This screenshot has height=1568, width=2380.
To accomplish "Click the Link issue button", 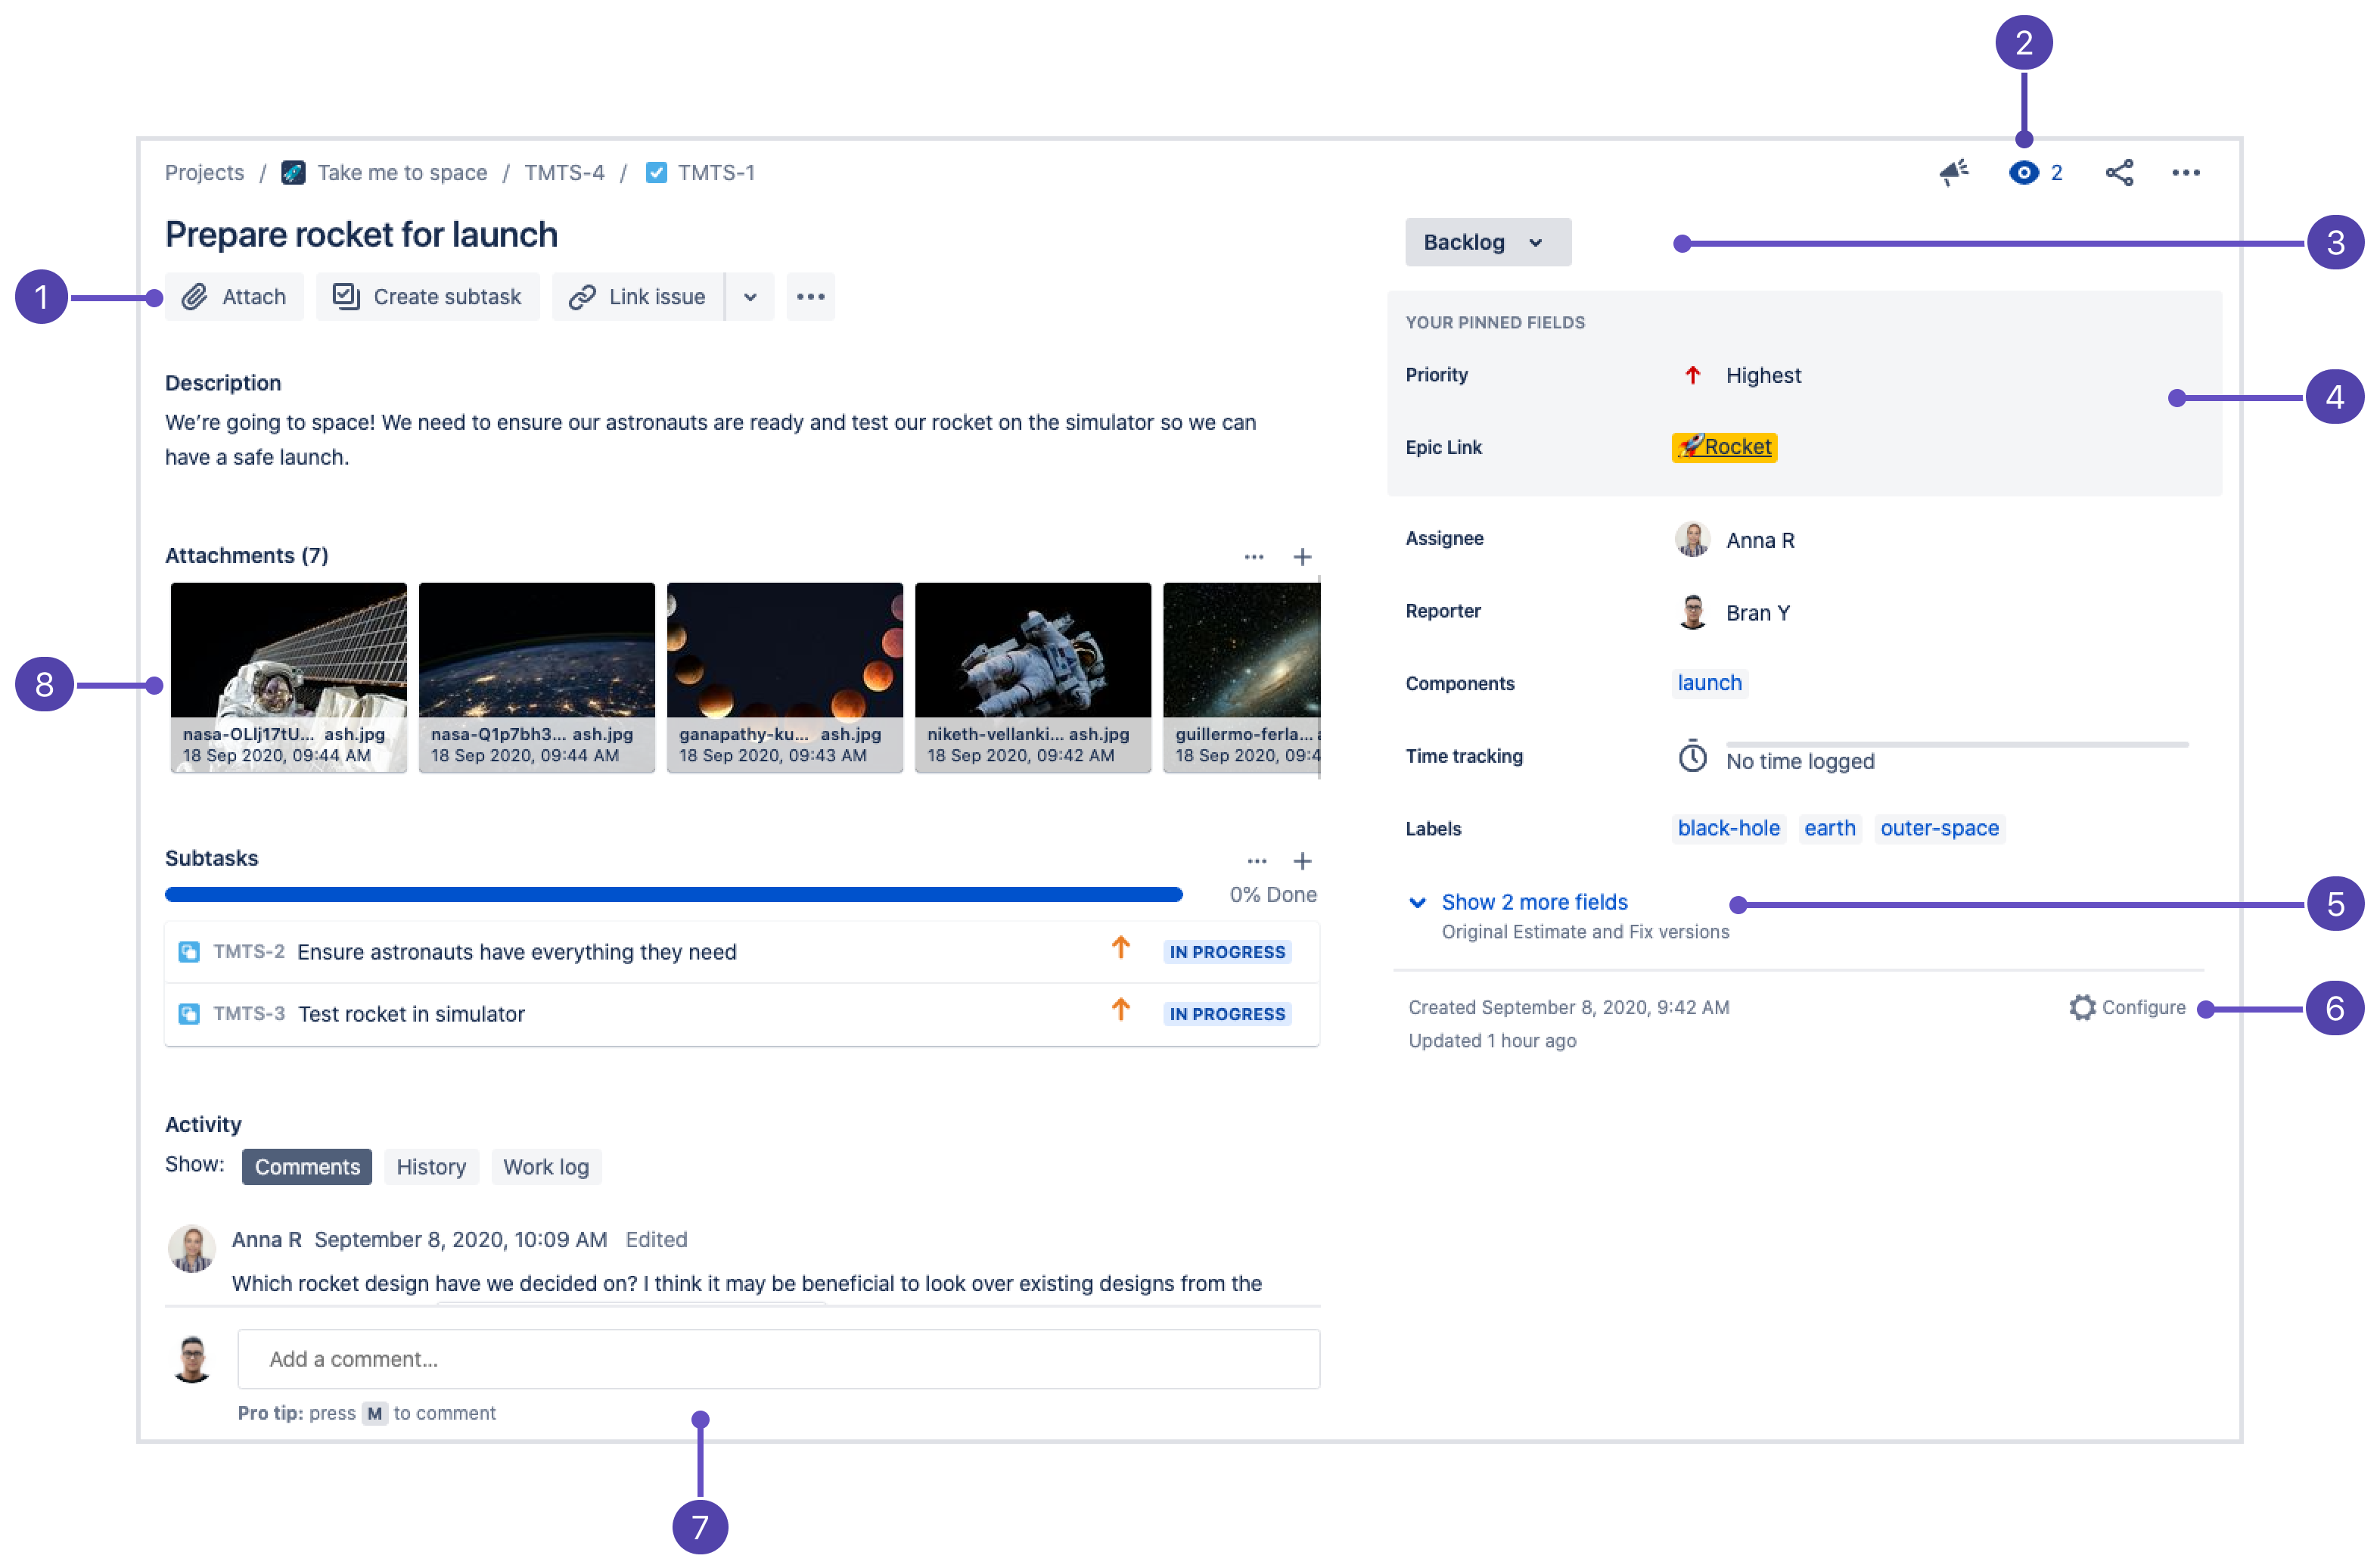I will (x=638, y=297).
